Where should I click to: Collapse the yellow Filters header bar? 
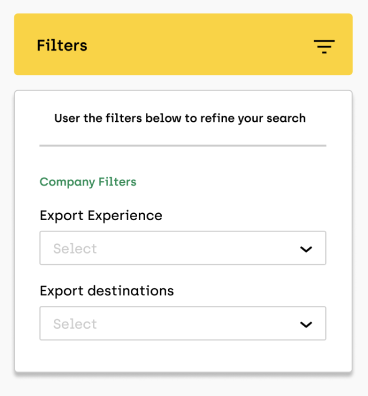click(x=183, y=44)
